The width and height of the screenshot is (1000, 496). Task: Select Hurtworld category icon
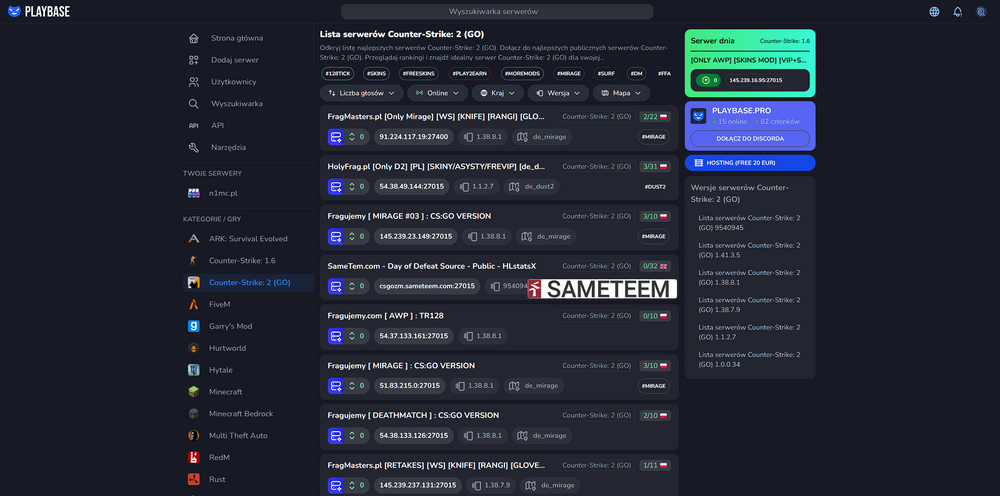click(x=194, y=348)
